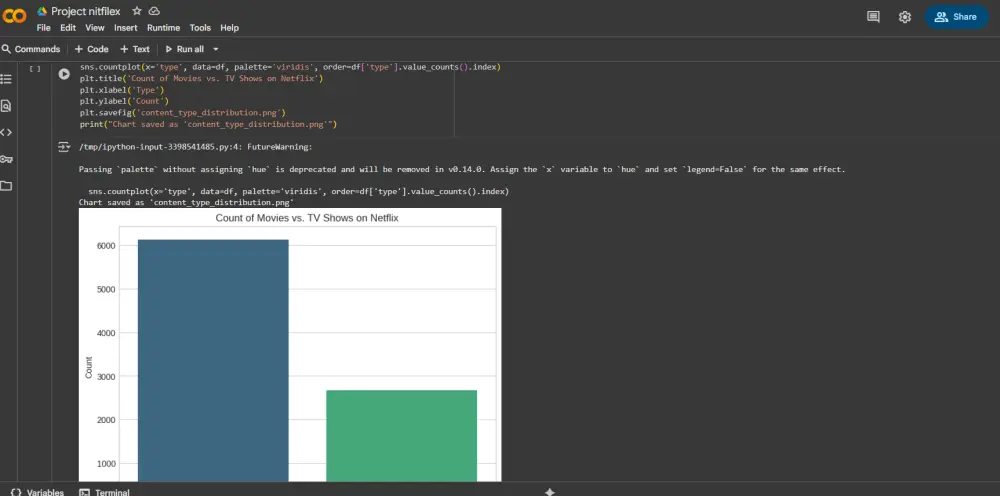Click the sns.countplot code line
The width and height of the screenshot is (1000, 496).
(290, 67)
